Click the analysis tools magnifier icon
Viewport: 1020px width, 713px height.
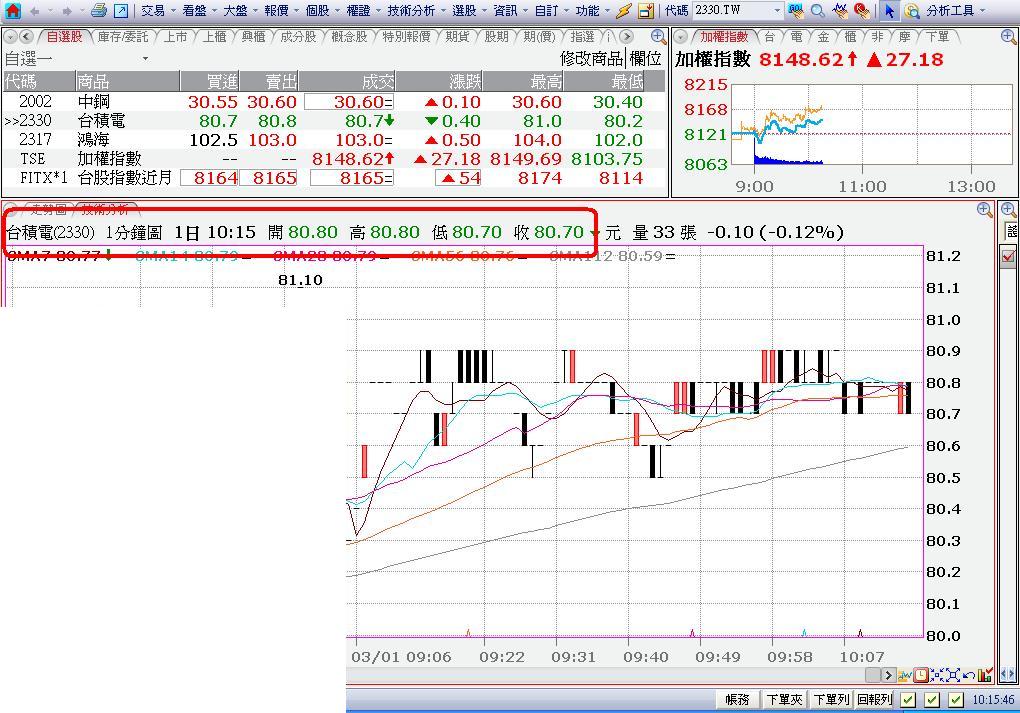912,10
